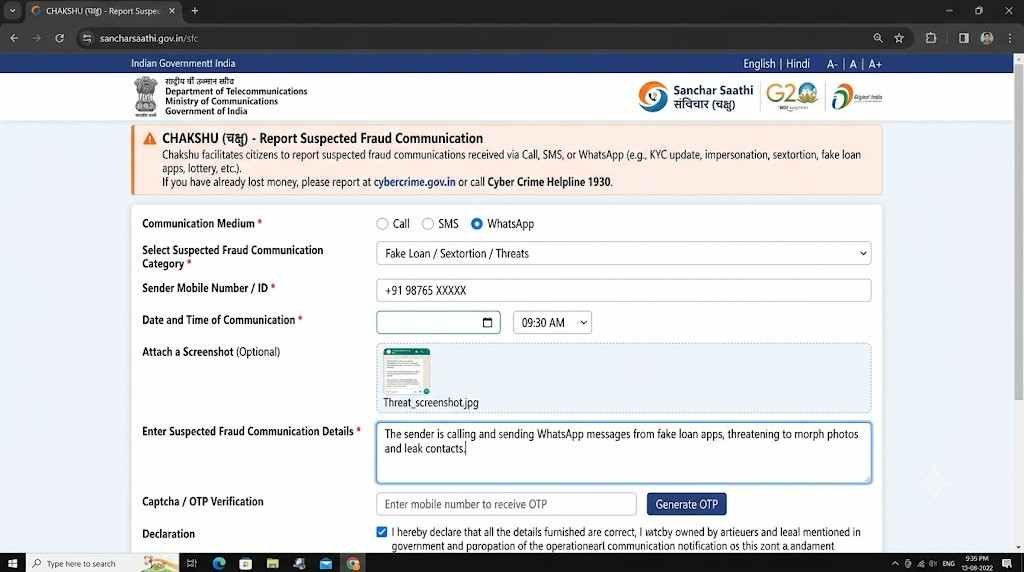The width and height of the screenshot is (1024, 572).
Task: Open the Windows Start menu
Action: tap(12, 563)
